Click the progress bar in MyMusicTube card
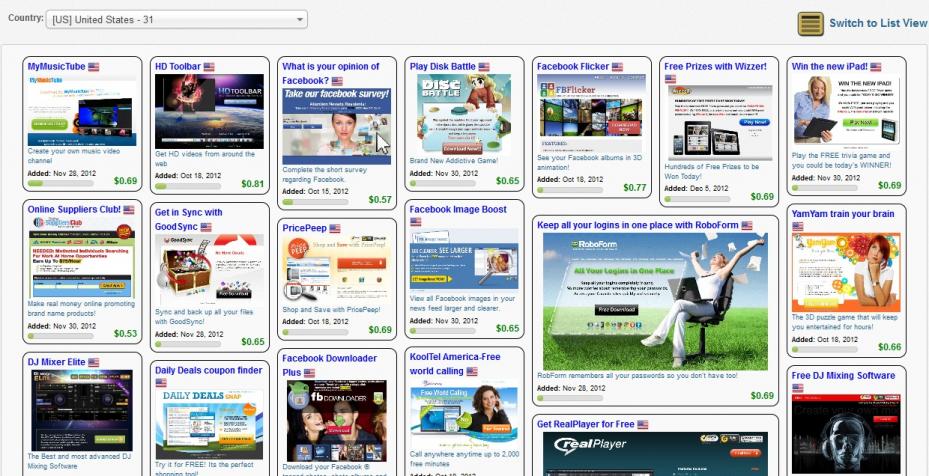This screenshot has height=476, width=929. click(60, 183)
